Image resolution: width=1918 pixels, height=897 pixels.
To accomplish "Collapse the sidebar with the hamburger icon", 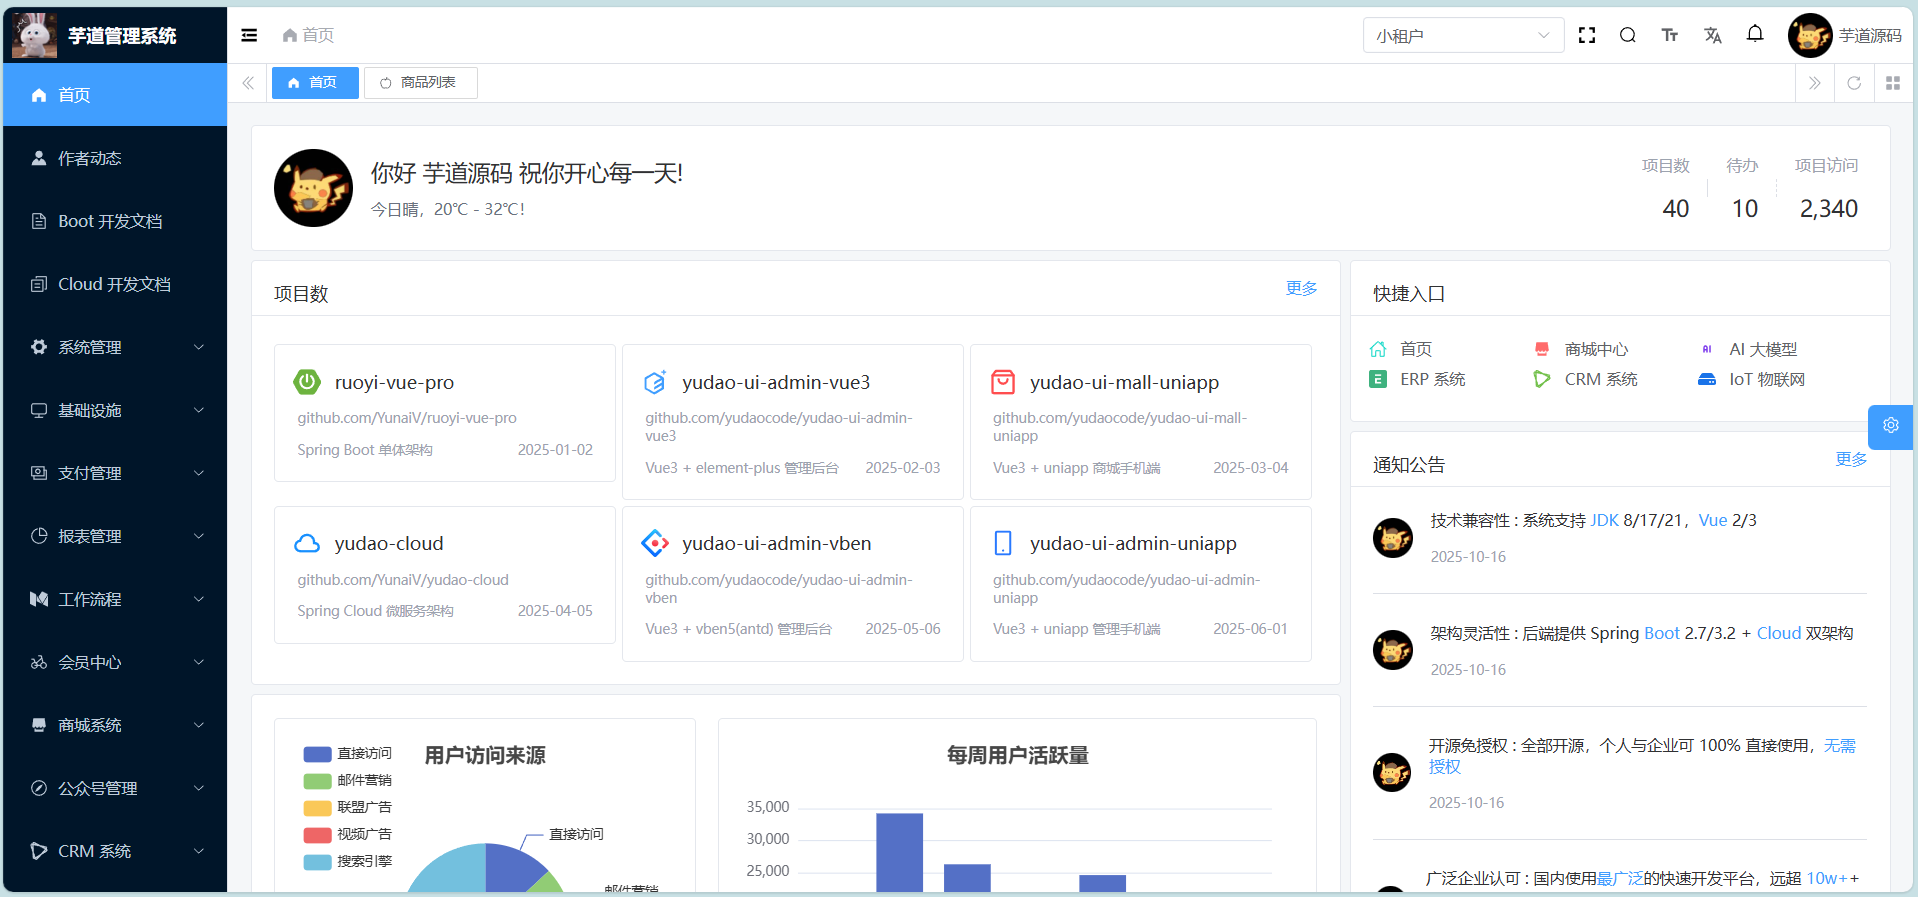I will pyautogui.click(x=249, y=35).
